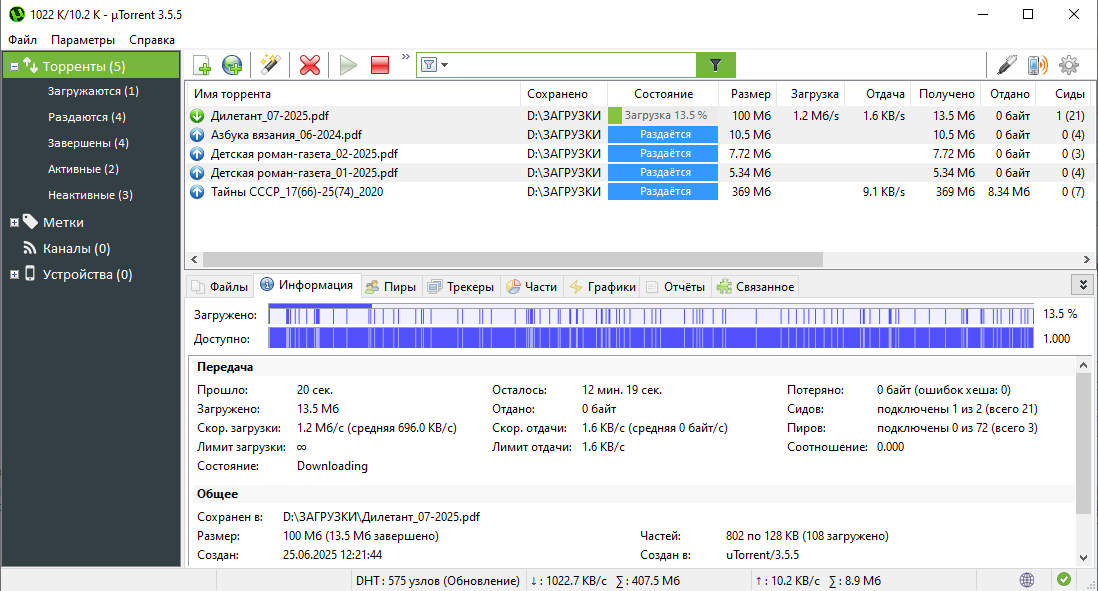Switch to the Пиры tab

coord(391,286)
